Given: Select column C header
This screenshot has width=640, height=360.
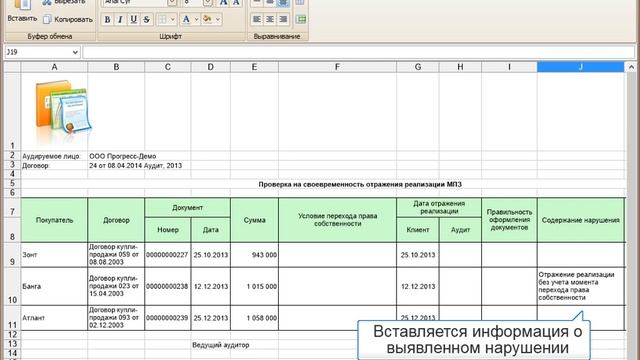Looking at the screenshot, I should pyautogui.click(x=168, y=67).
